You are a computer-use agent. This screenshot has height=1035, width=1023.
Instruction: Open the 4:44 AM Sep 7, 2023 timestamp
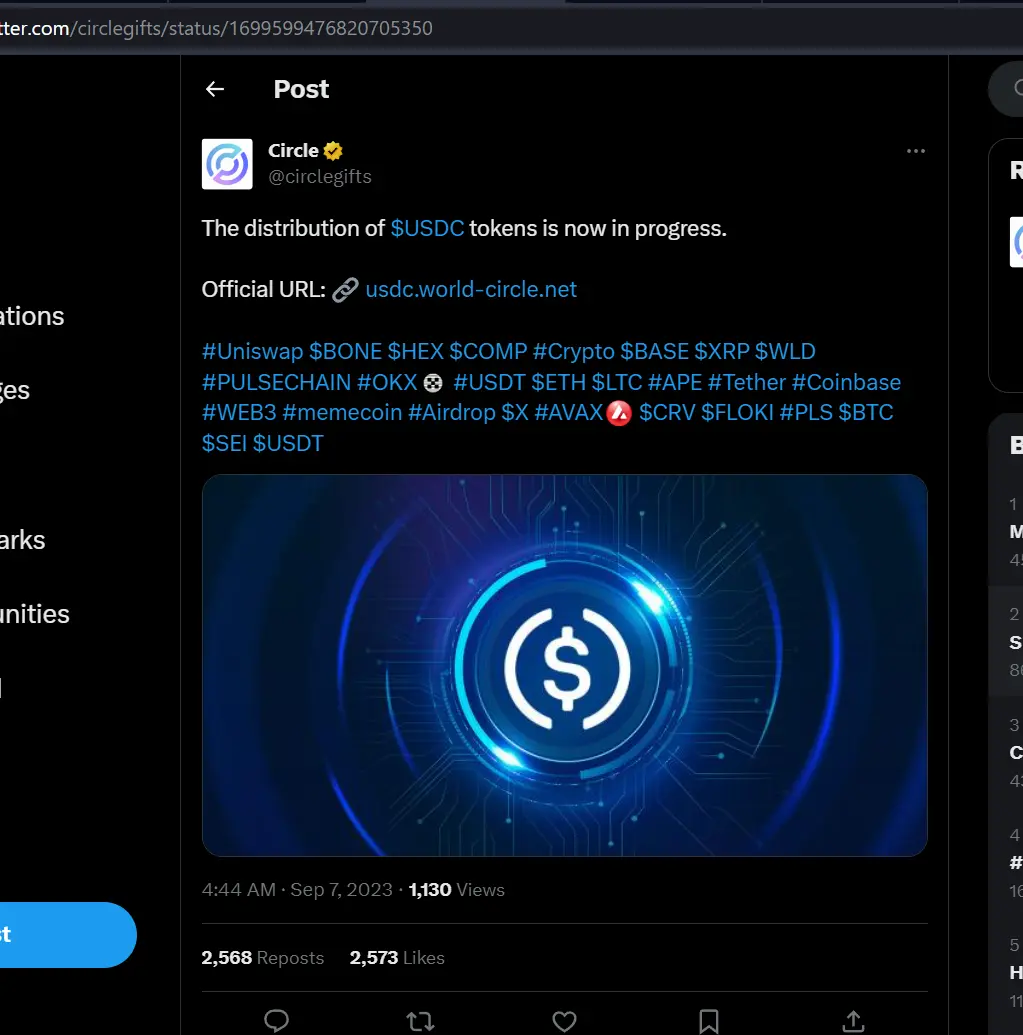(297, 890)
